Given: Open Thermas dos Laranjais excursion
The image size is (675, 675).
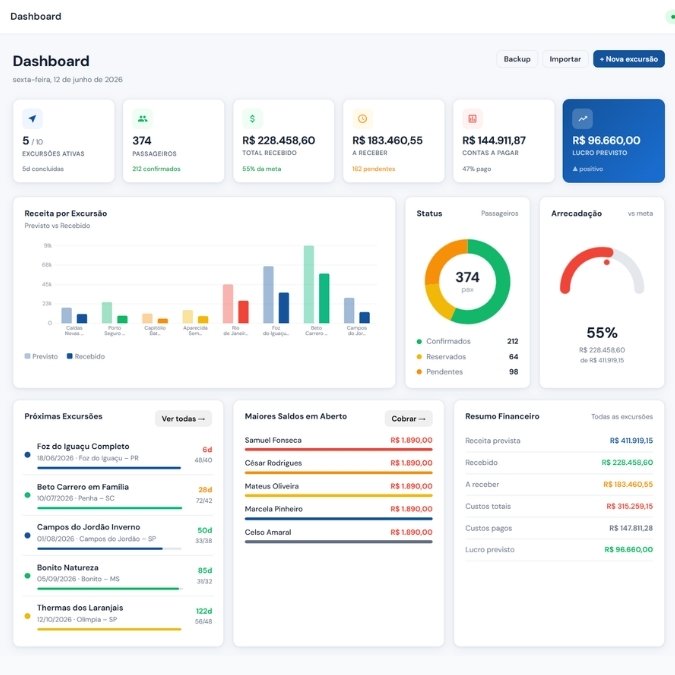Looking at the screenshot, I should click(x=118, y=616).
